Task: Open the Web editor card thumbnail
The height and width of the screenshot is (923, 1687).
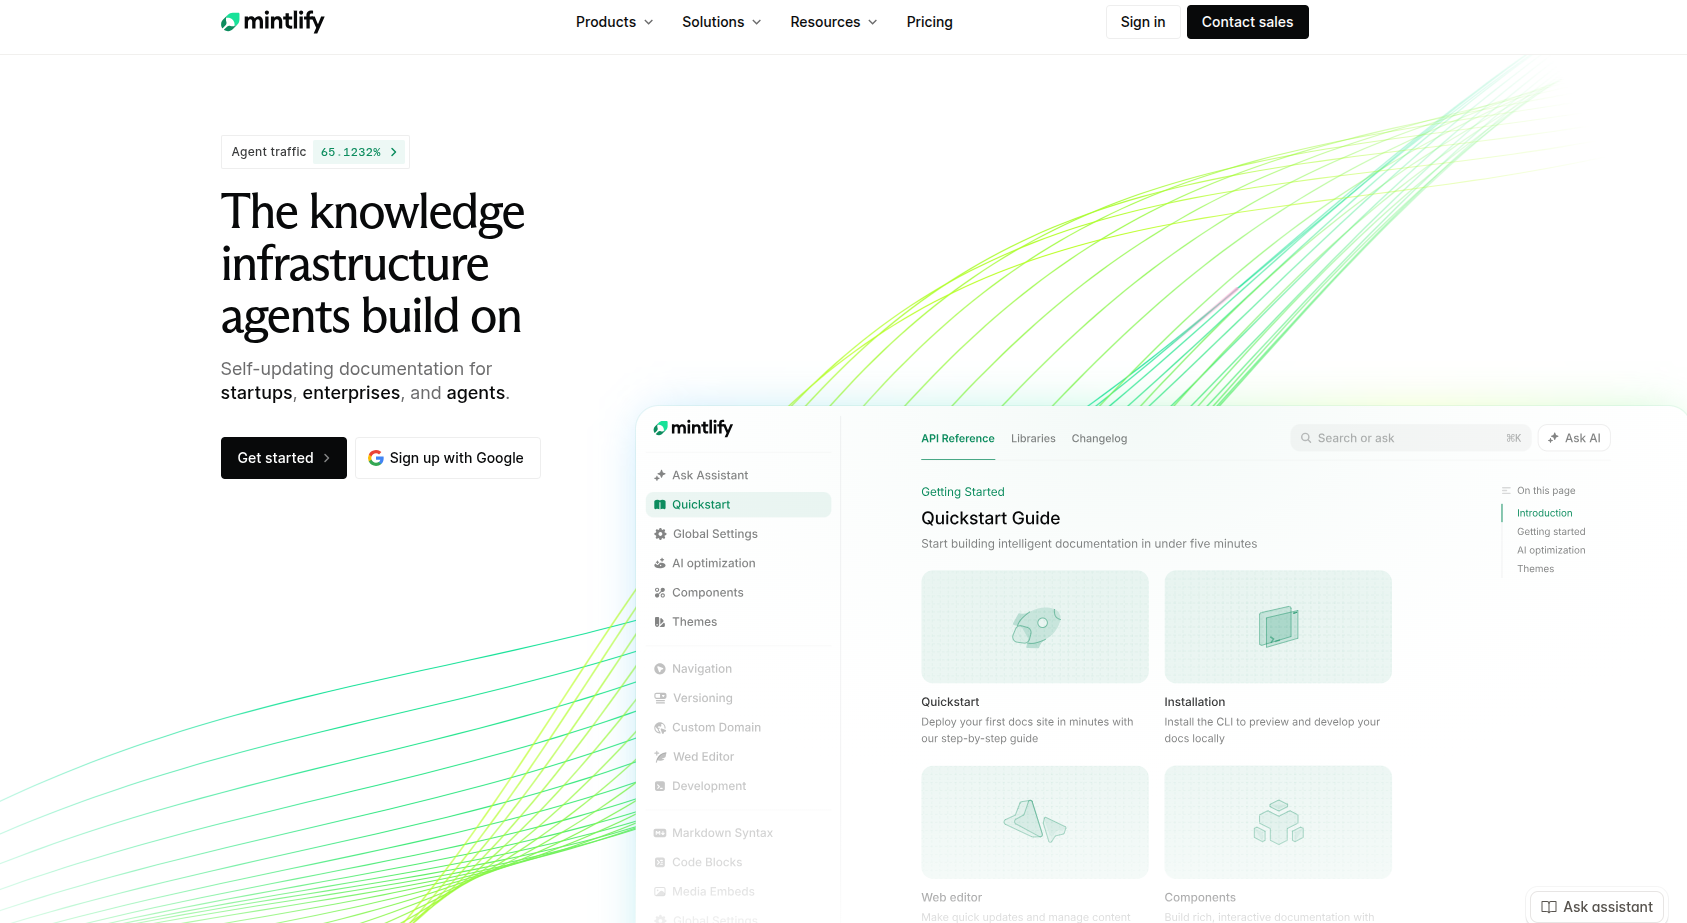Action: tap(1035, 822)
